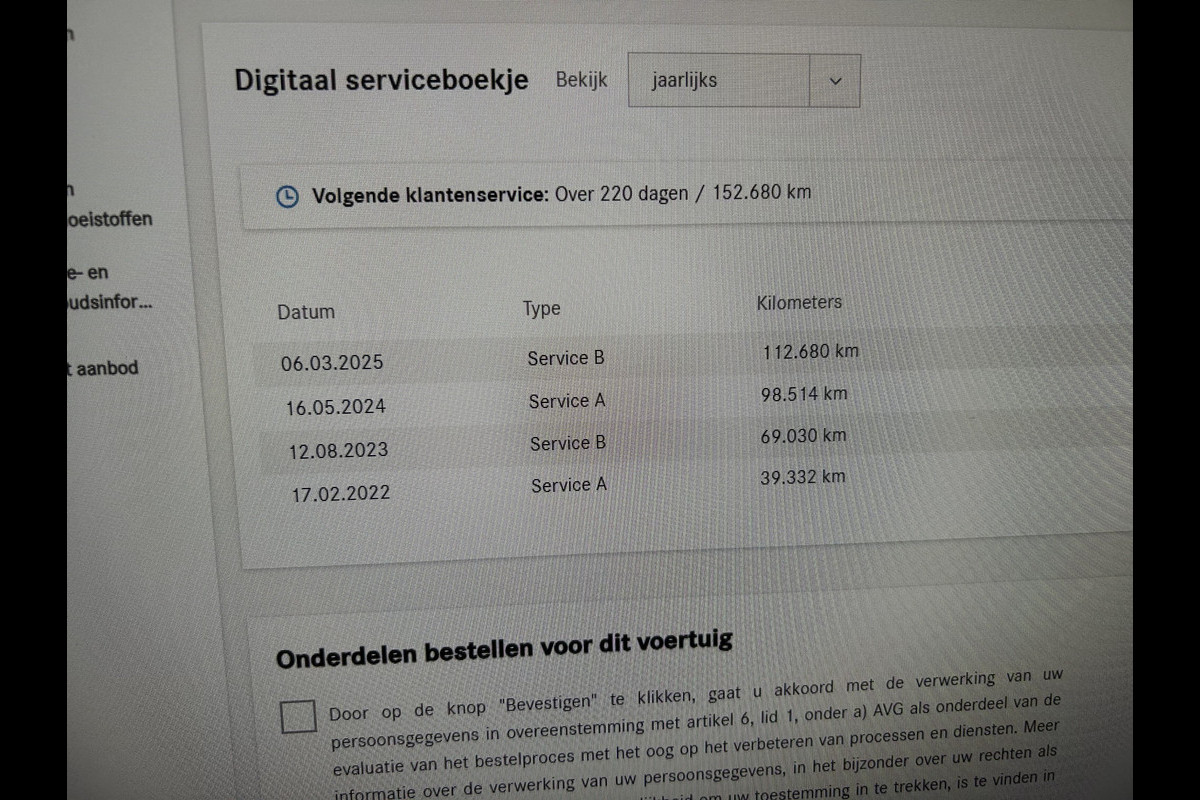Click 'Volgende klantenservice:' label text
The height and width of the screenshot is (800, 1200).
[x=430, y=195]
